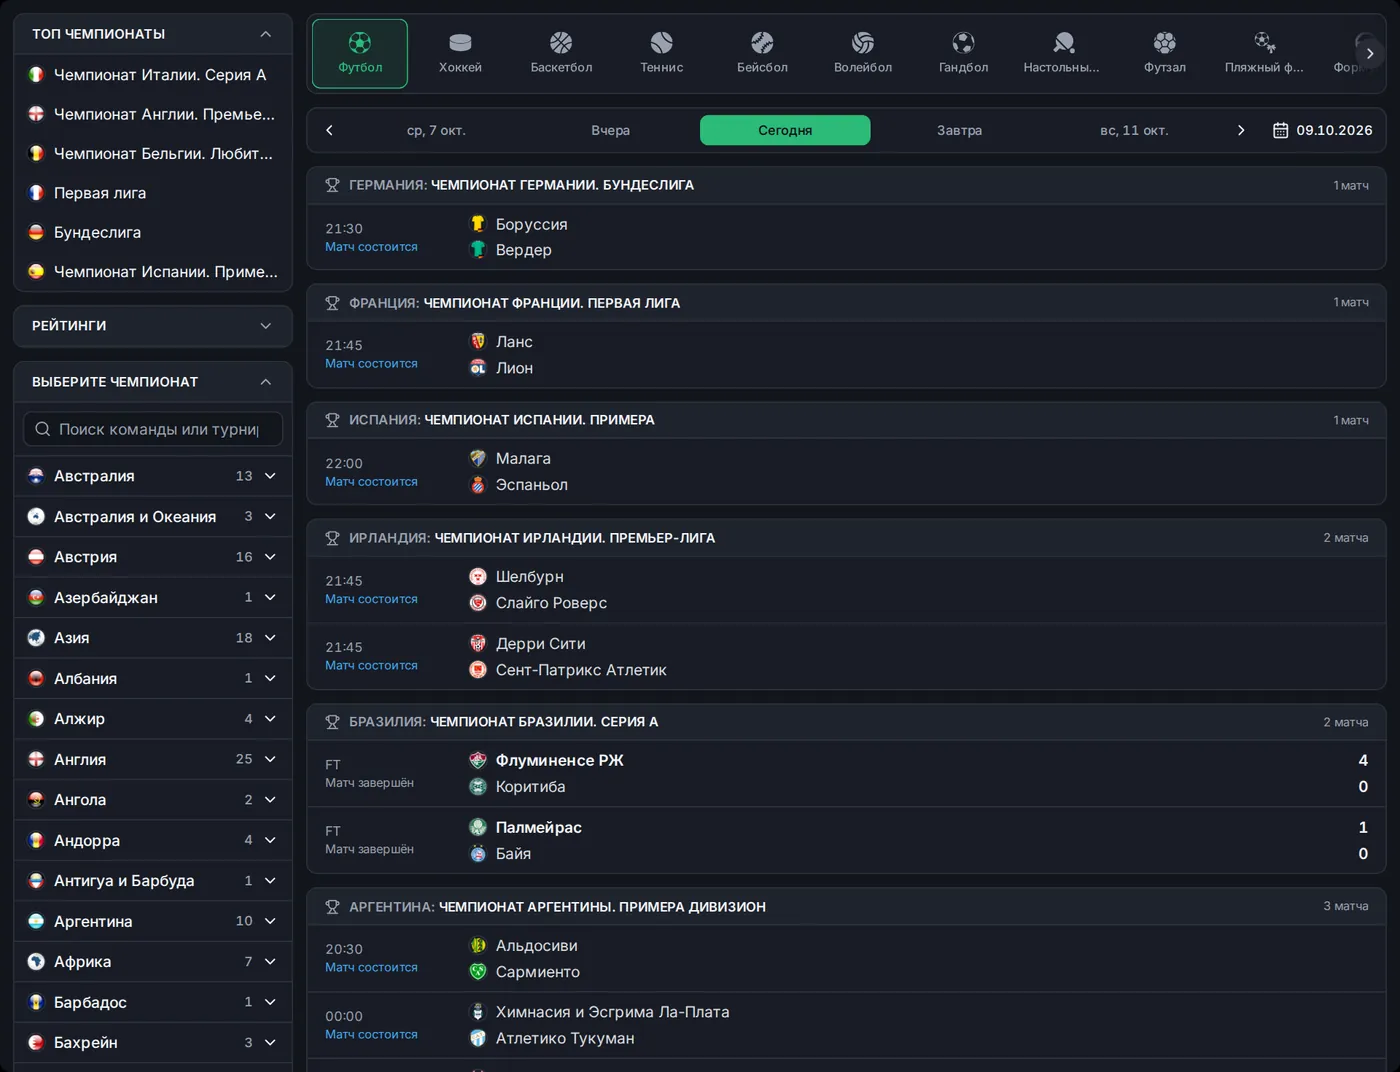Go to previous dates with left arrow
This screenshot has height=1072, width=1400.
(329, 130)
